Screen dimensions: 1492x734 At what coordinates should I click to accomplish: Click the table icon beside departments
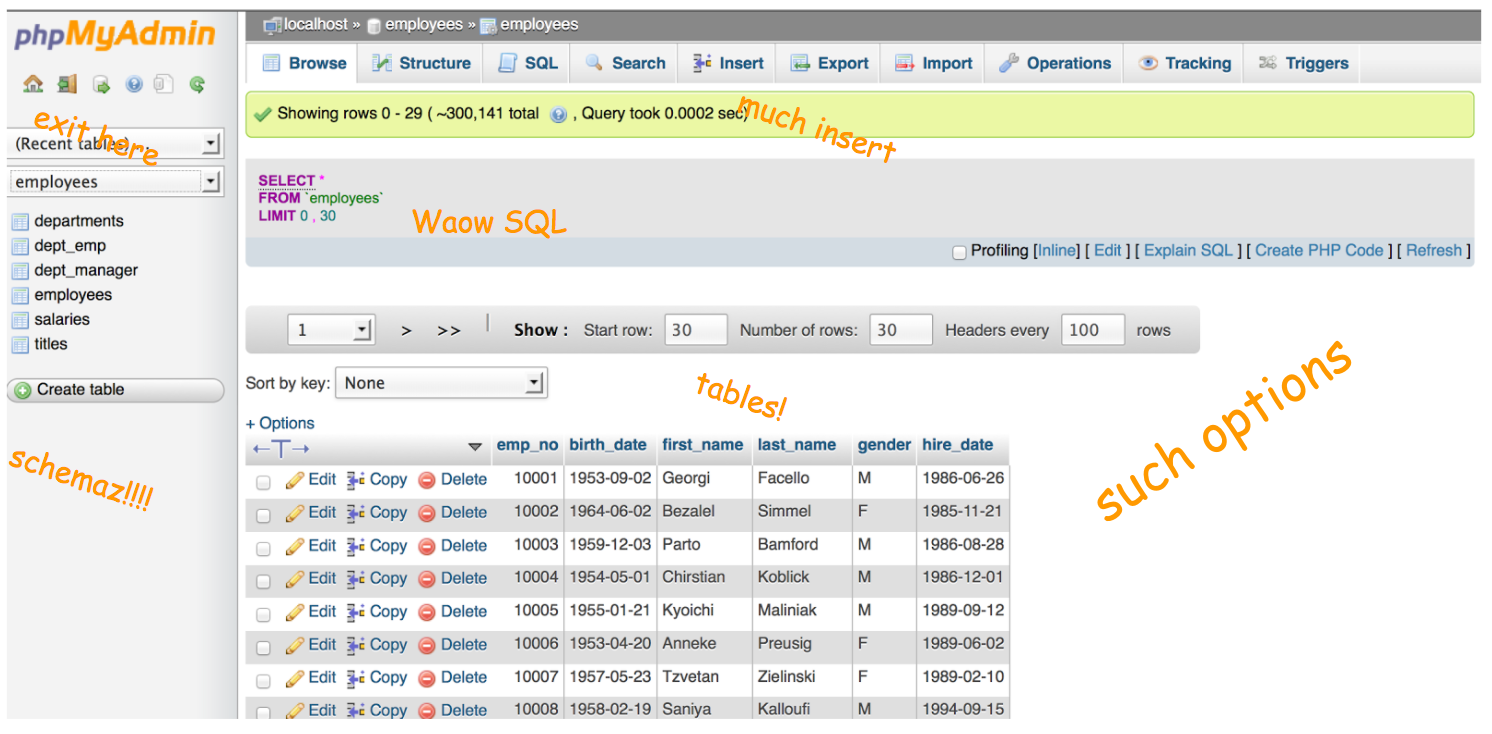pos(20,221)
